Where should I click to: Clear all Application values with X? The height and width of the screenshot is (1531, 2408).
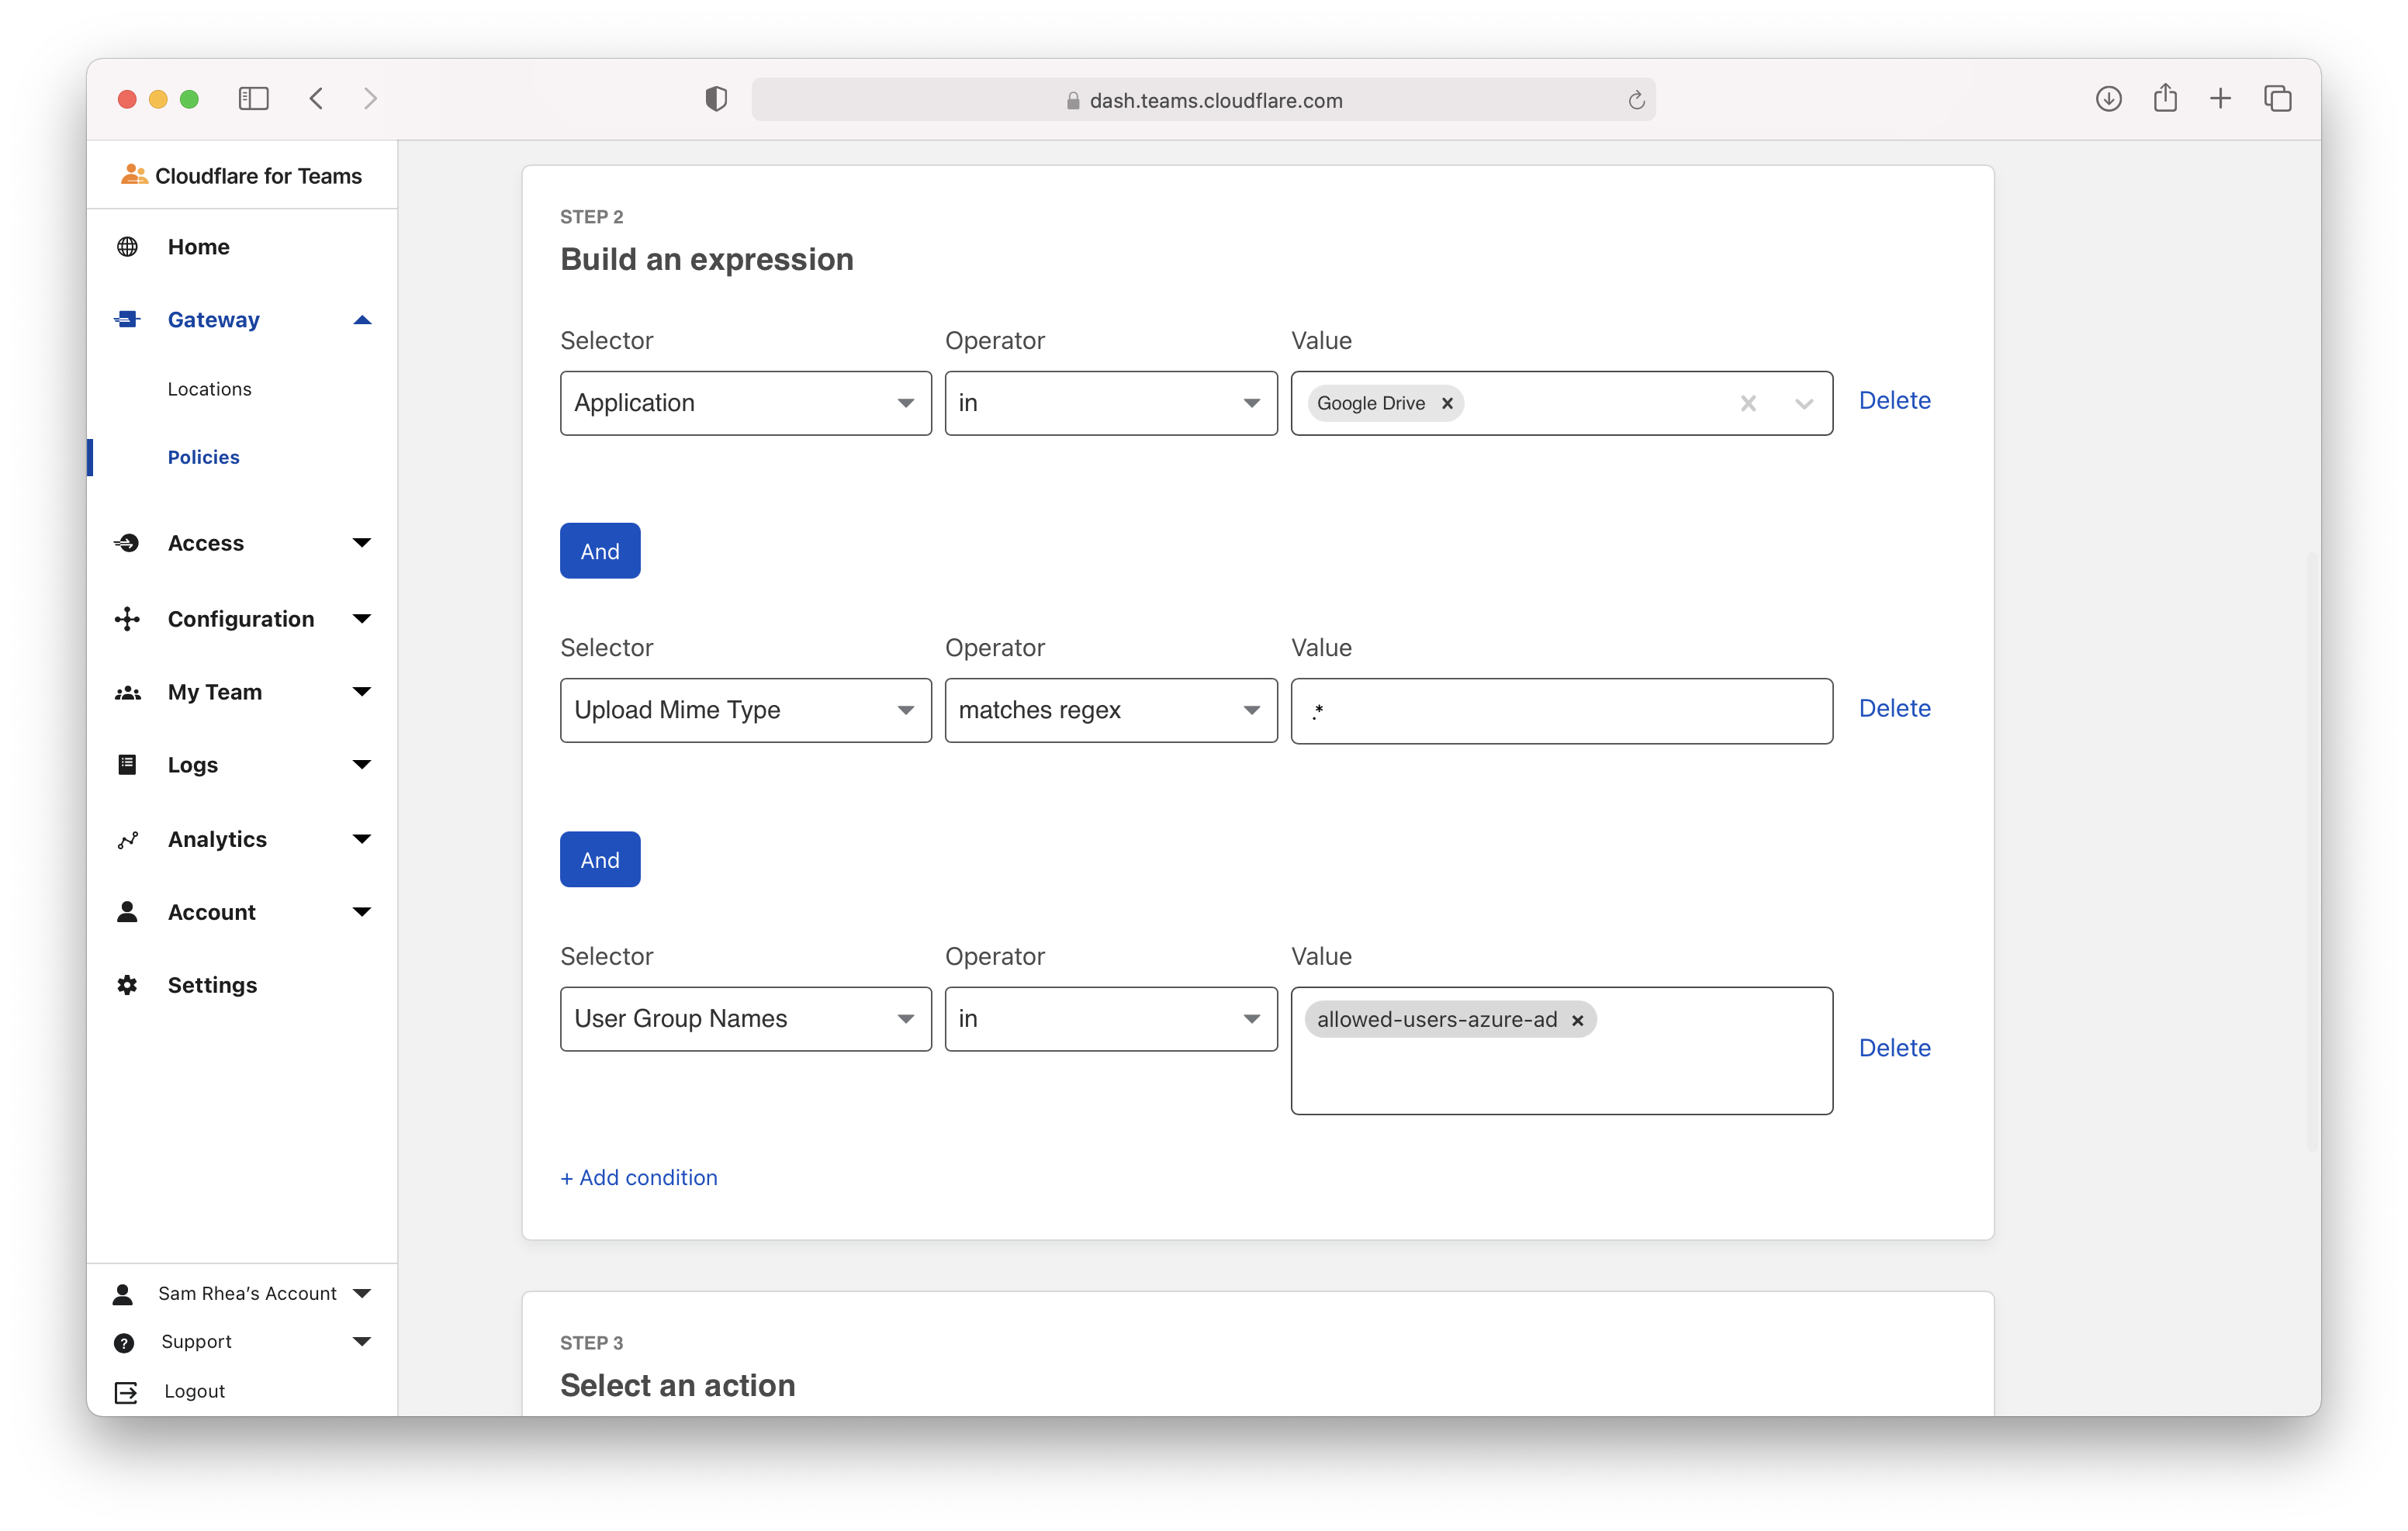pyautogui.click(x=1748, y=403)
